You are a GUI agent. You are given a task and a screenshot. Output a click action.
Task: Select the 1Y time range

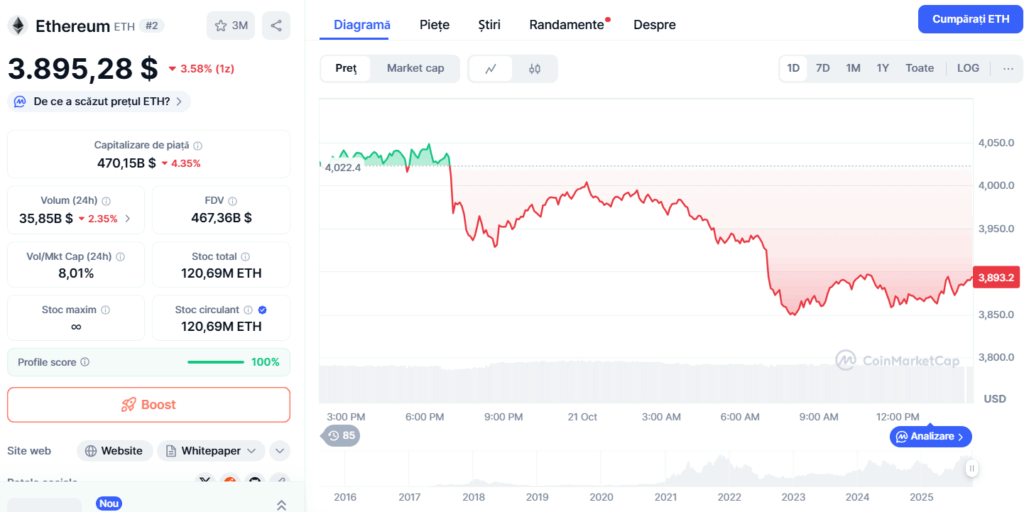pos(883,69)
